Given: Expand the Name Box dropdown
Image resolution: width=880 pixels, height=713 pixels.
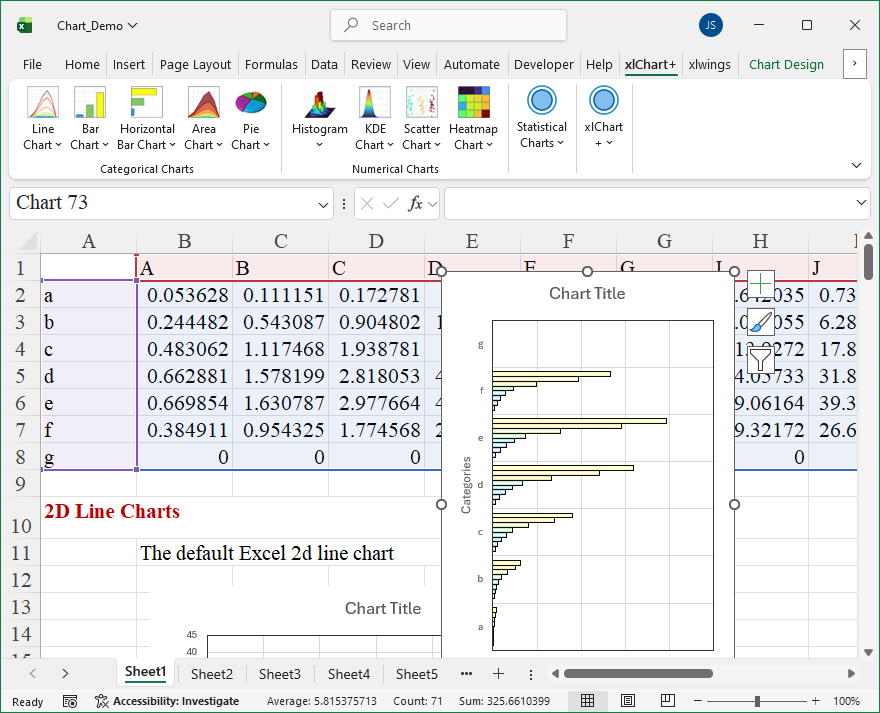Looking at the screenshot, I should [x=324, y=203].
